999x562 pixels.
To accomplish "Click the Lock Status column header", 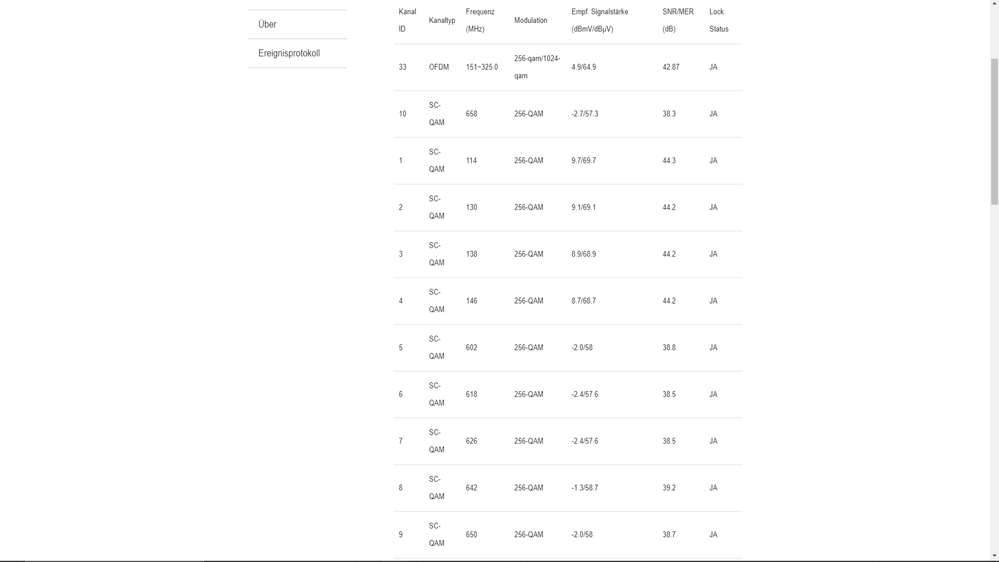I will tap(719, 20).
